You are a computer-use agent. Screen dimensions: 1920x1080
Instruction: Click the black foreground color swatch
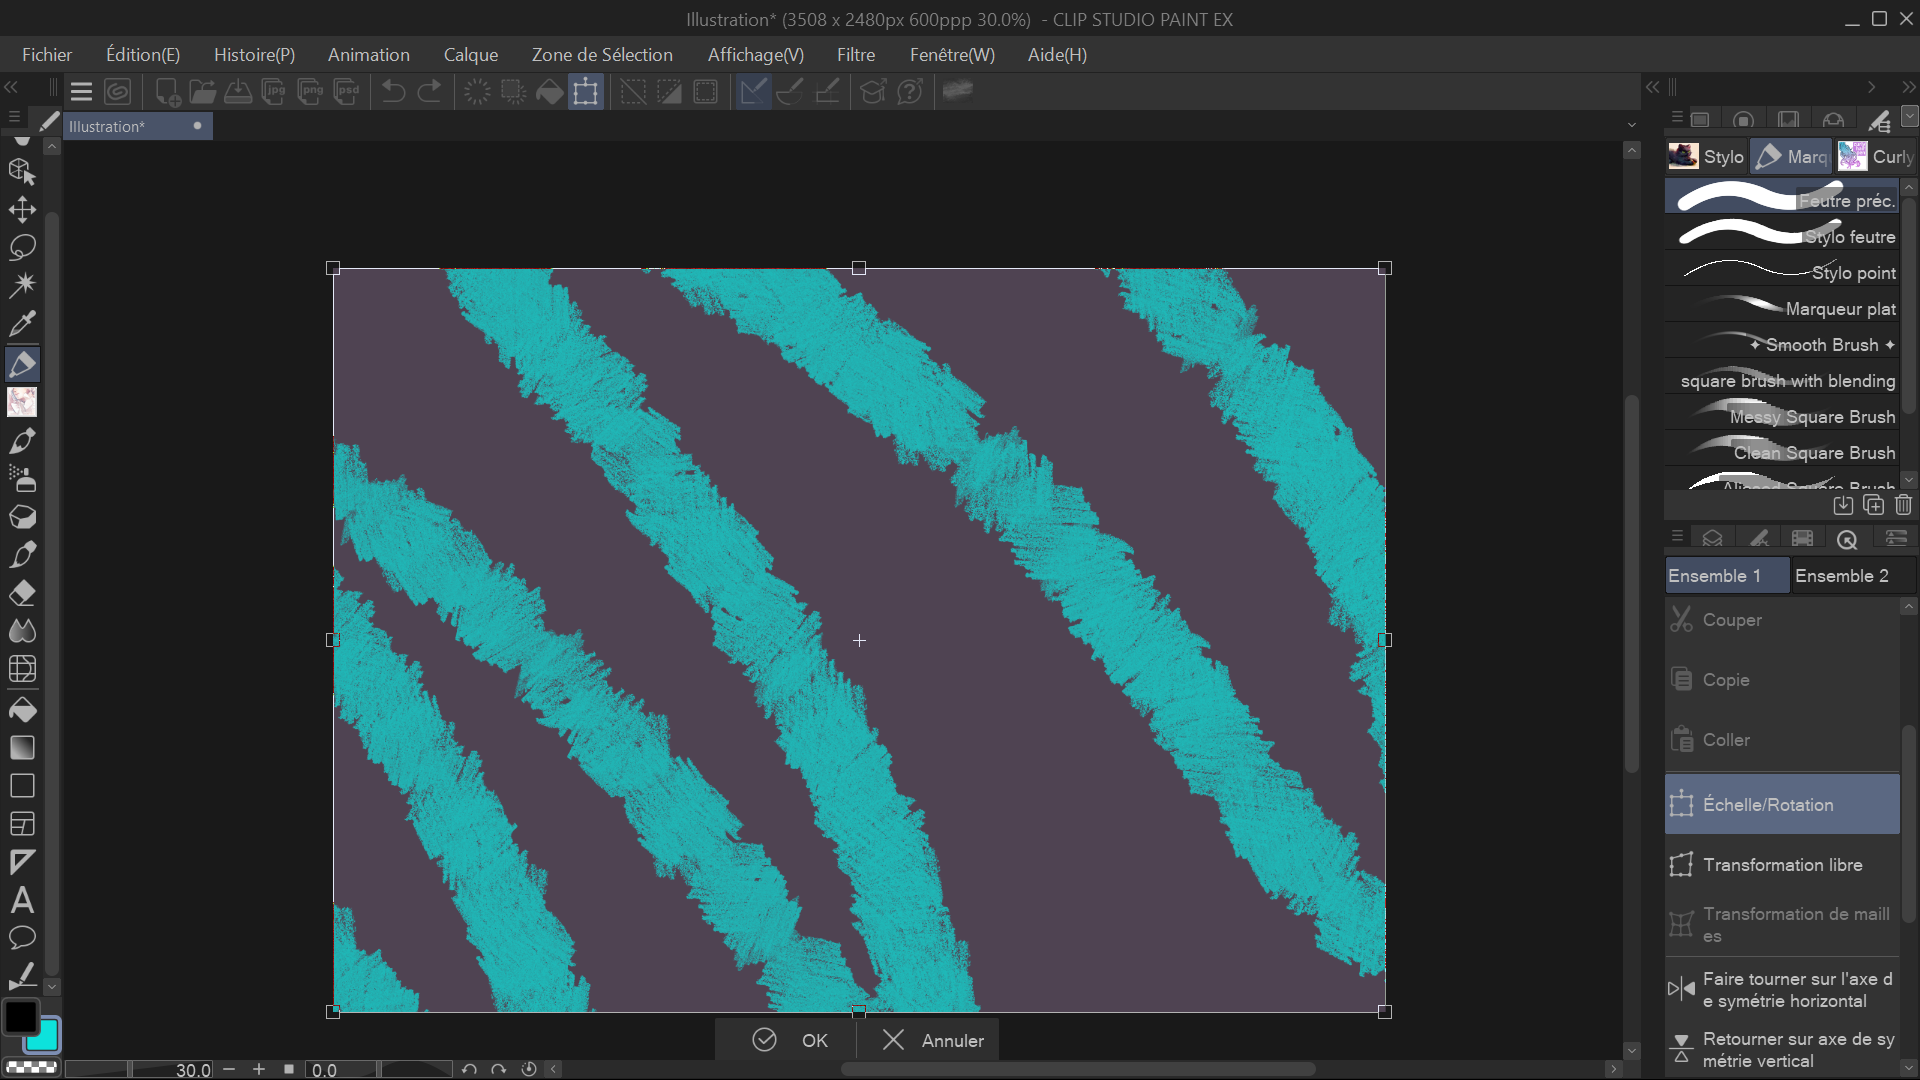tap(22, 1017)
